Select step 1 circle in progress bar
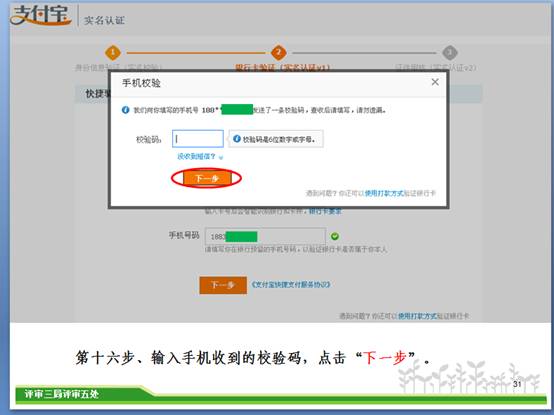 [x=113, y=53]
